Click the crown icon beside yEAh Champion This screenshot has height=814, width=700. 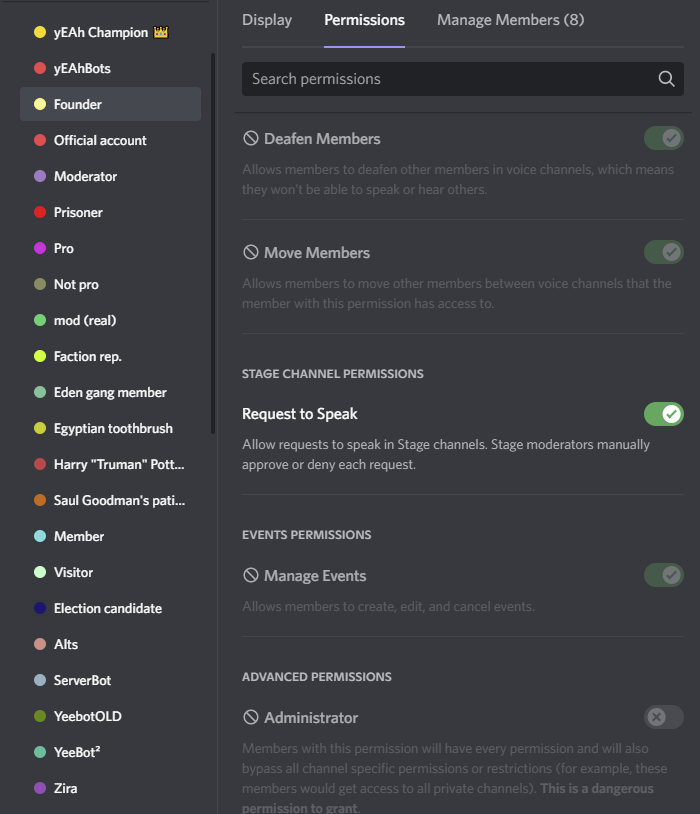coord(161,32)
